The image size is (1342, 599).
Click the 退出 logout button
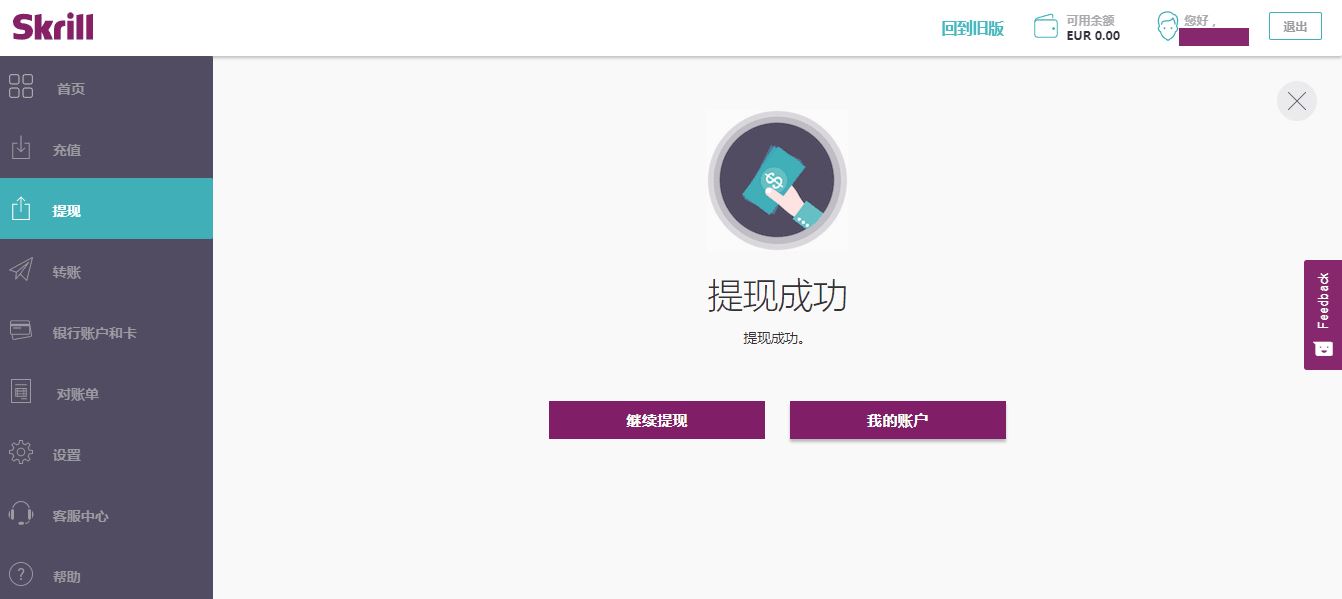[1295, 26]
